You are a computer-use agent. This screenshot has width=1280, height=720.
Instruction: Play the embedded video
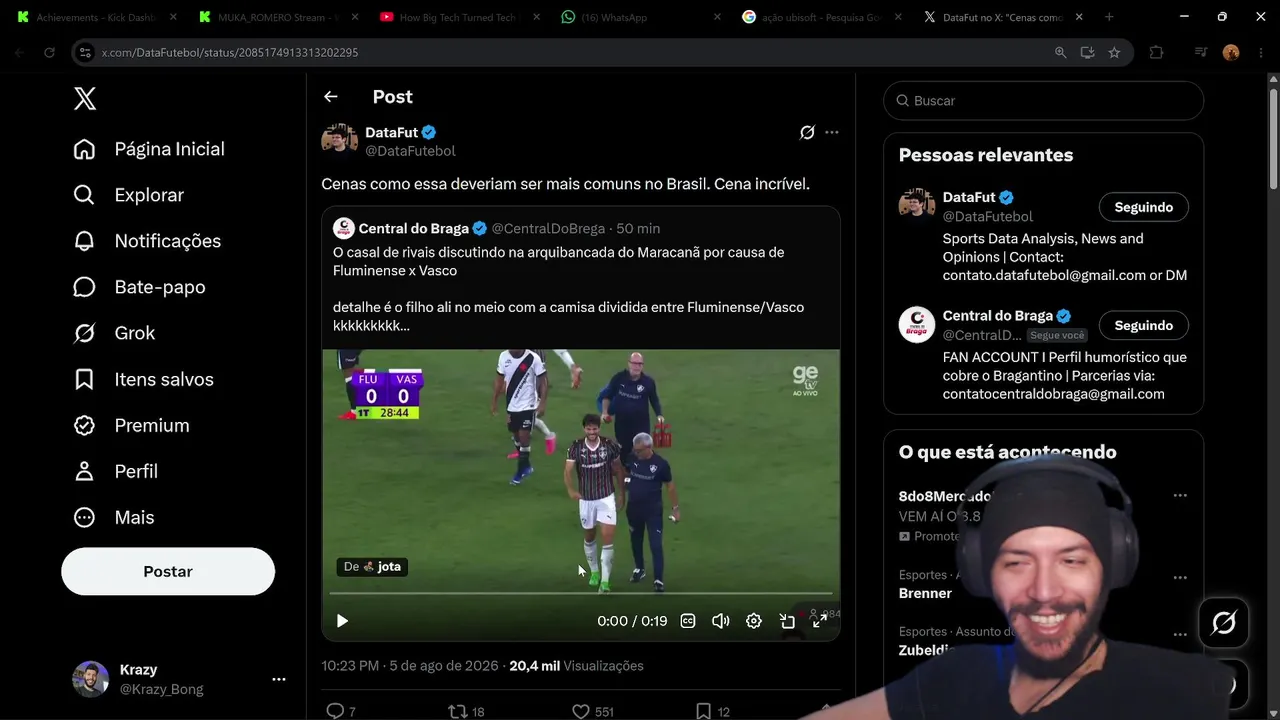click(x=342, y=621)
